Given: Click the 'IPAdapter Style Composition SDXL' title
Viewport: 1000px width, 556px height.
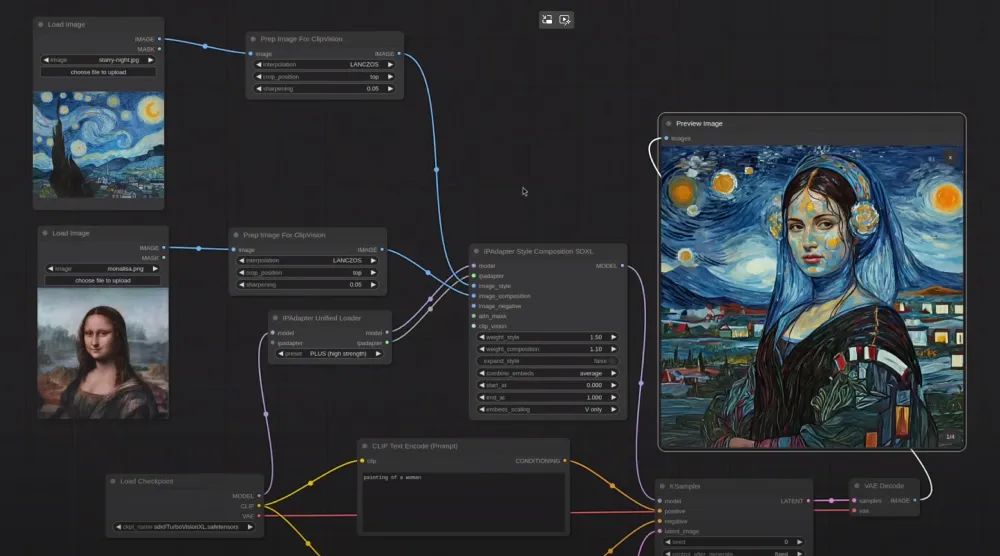Looking at the screenshot, I should coord(538,251).
